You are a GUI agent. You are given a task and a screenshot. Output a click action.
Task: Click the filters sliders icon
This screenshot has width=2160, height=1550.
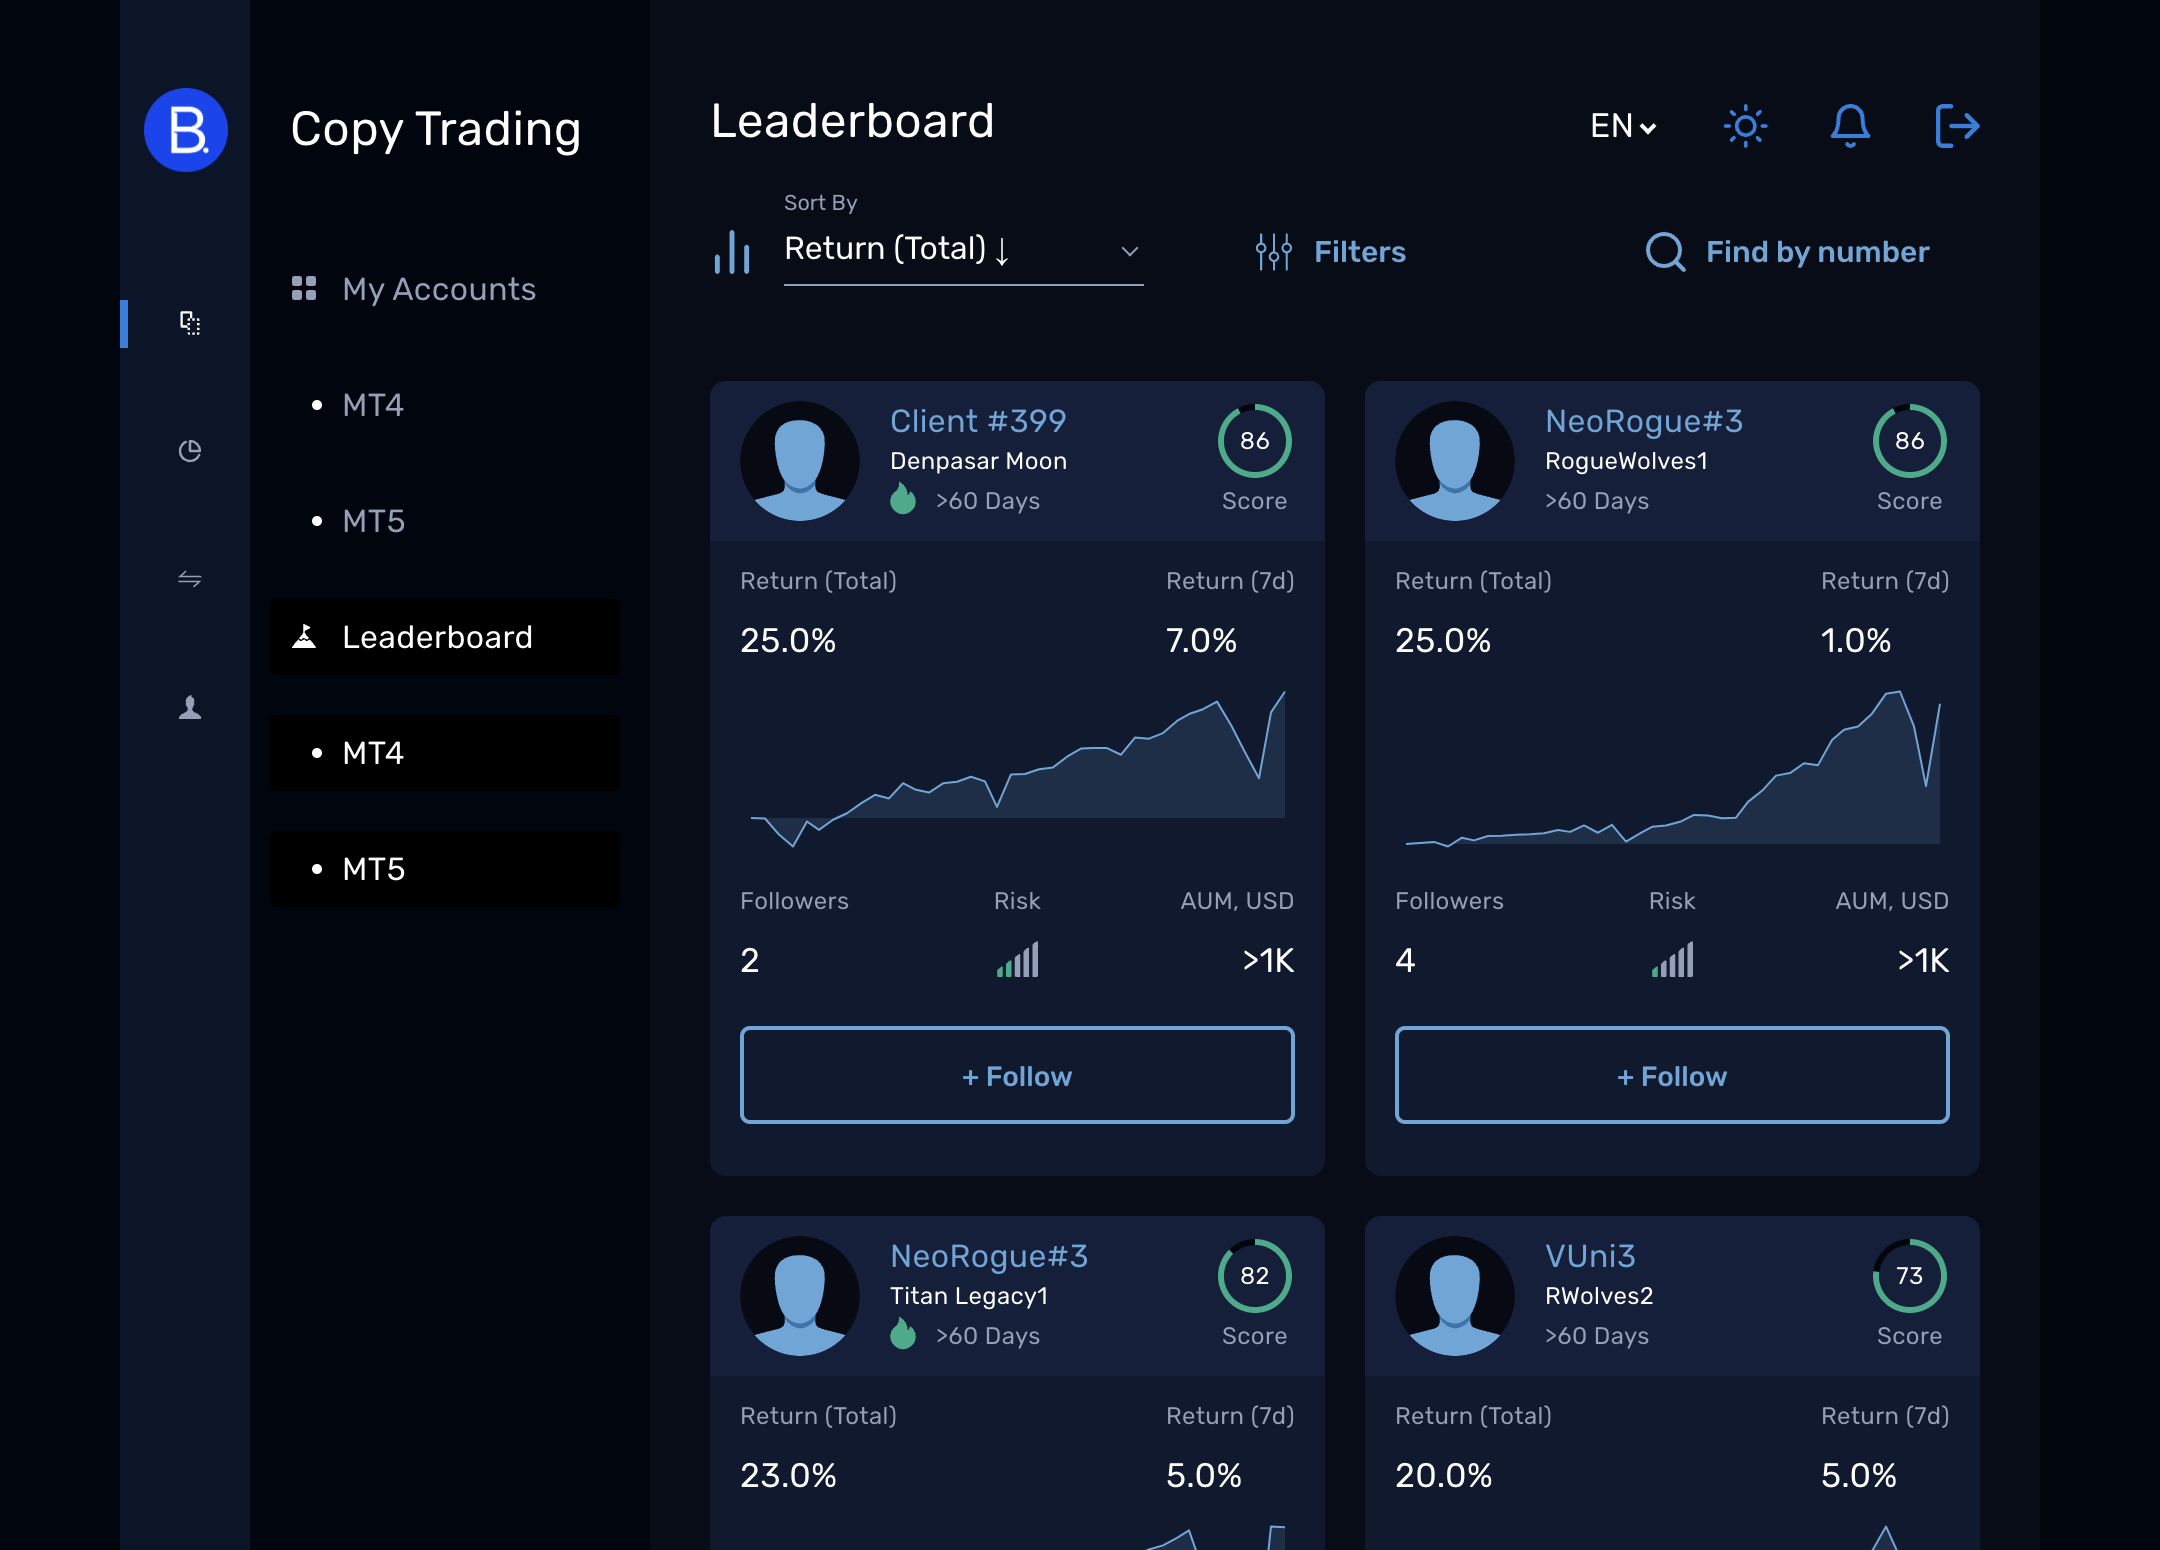click(1273, 252)
